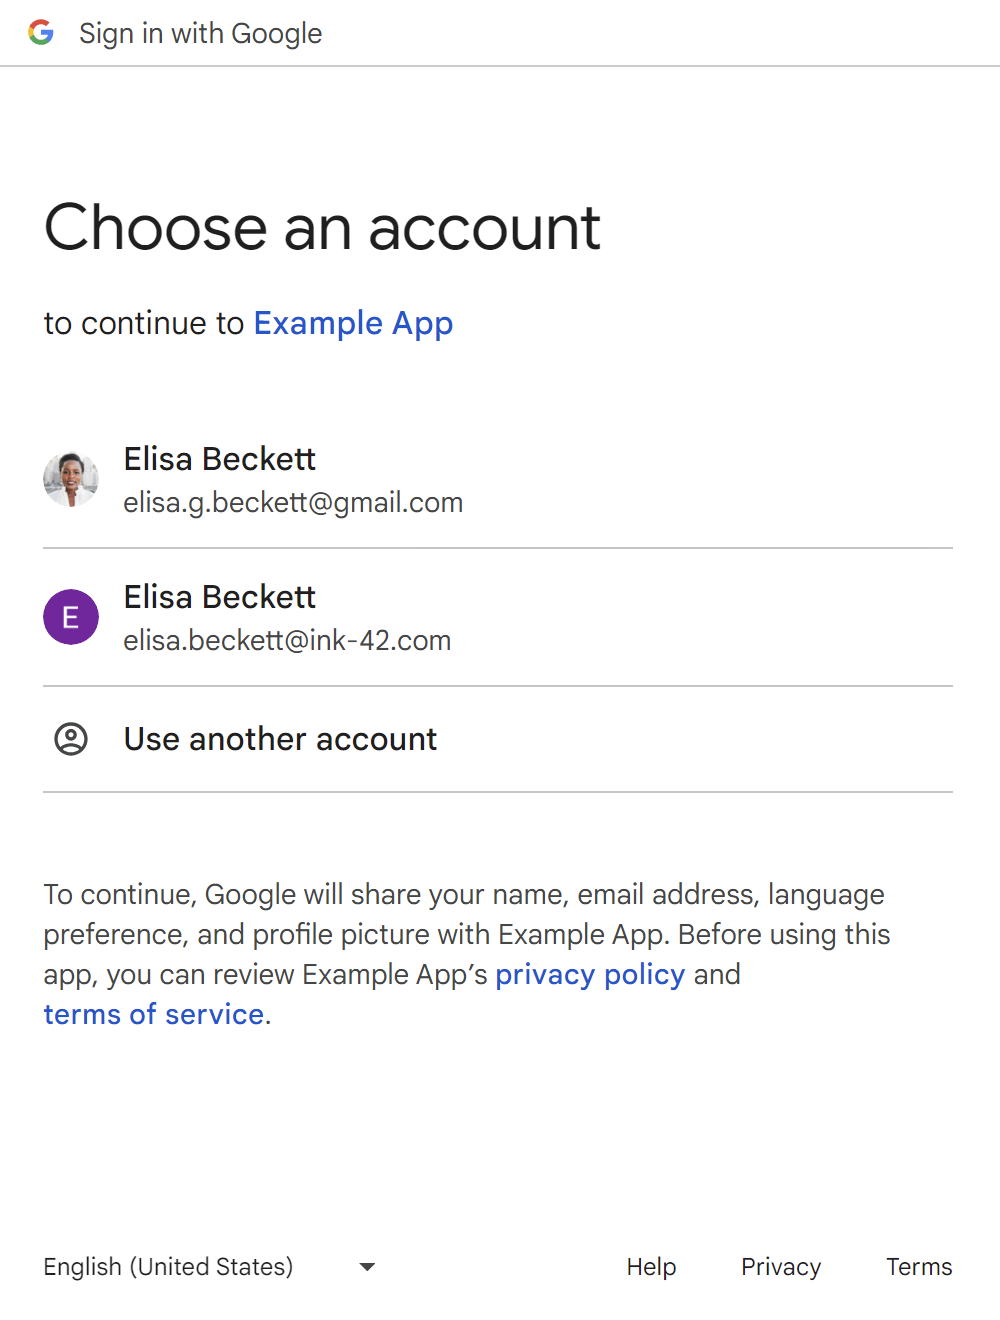Click the ink-42 account's name label
This screenshot has width=1000, height=1320.
[219, 597]
